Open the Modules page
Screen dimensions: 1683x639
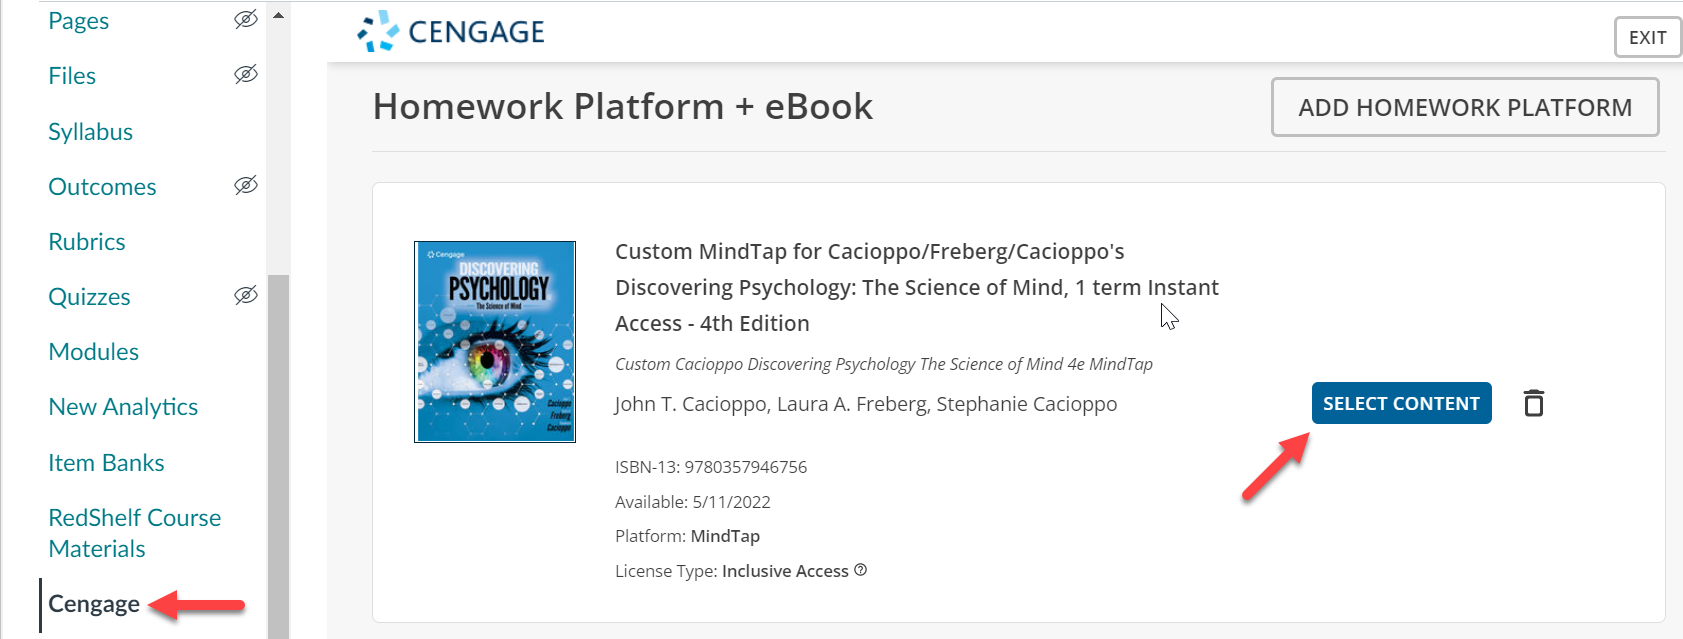(x=93, y=352)
